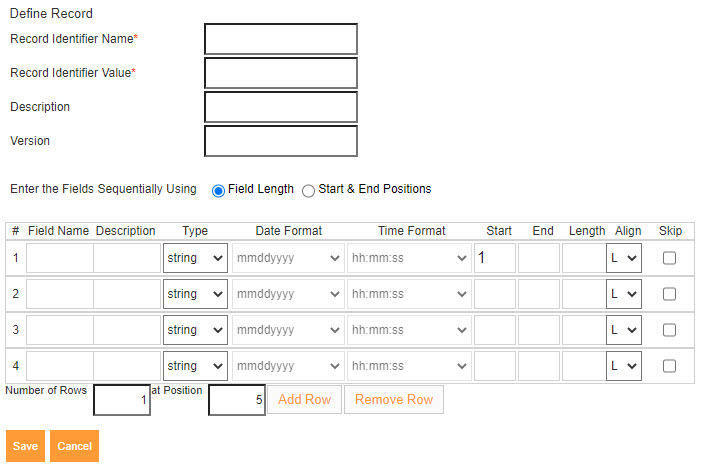Click the Record Identifier Value input
The image size is (724, 466).
(280, 73)
